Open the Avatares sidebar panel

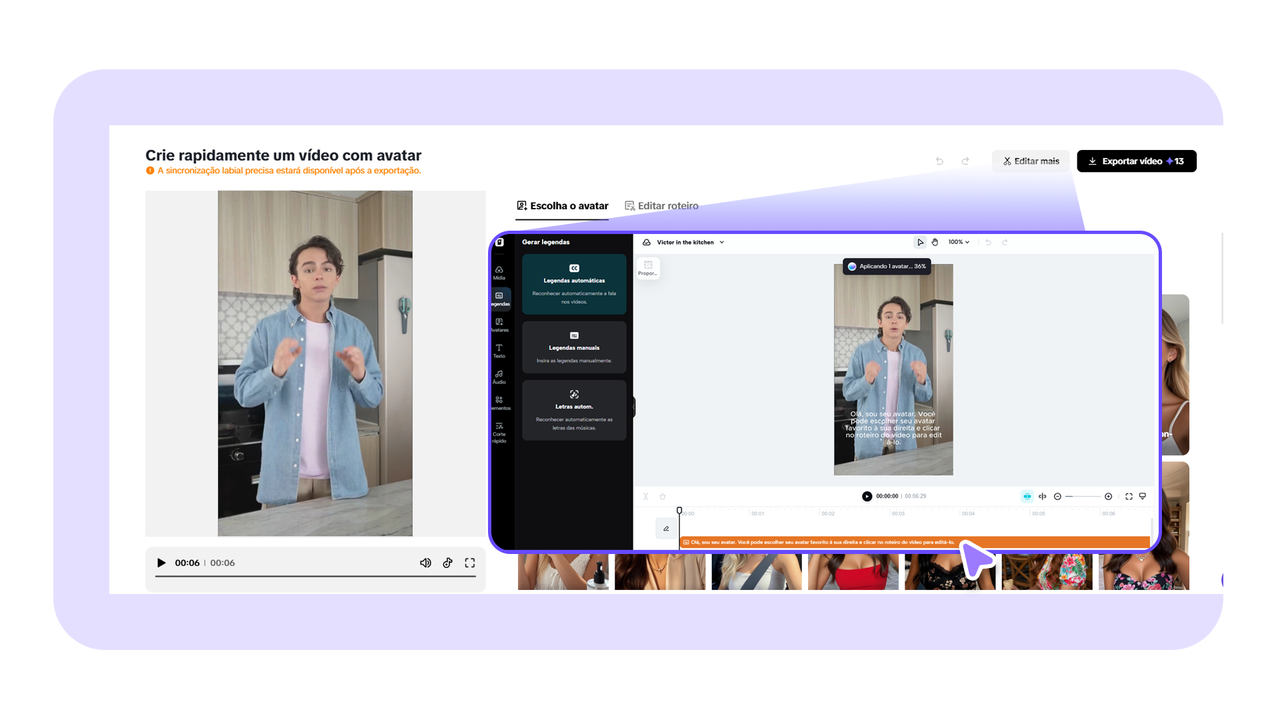(x=499, y=325)
